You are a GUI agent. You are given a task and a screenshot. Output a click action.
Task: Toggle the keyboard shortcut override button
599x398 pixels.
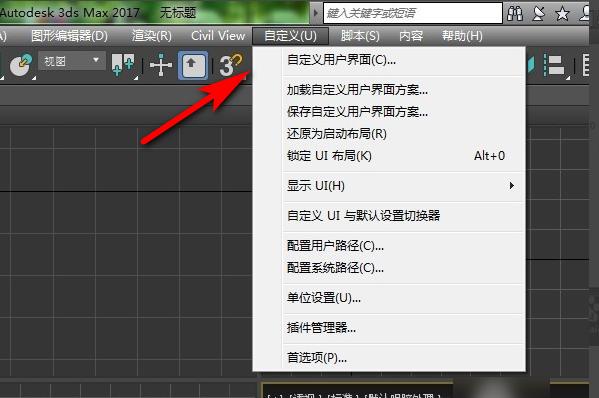click(x=193, y=65)
